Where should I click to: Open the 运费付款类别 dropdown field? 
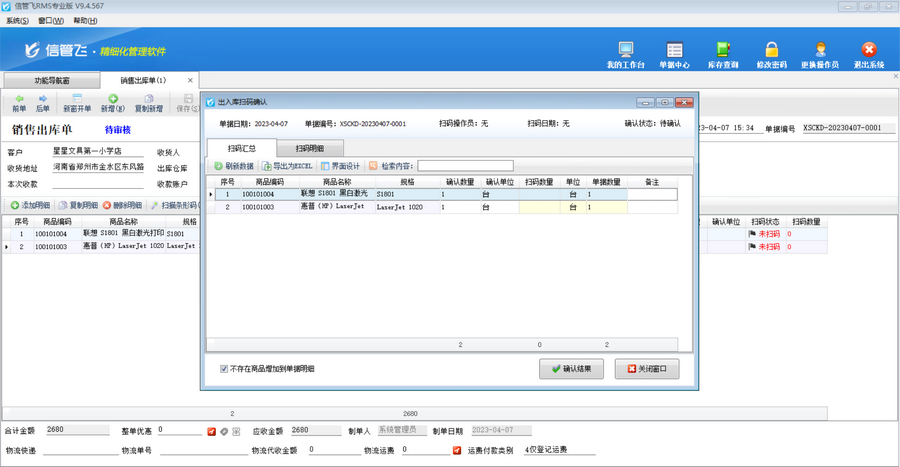558,451
